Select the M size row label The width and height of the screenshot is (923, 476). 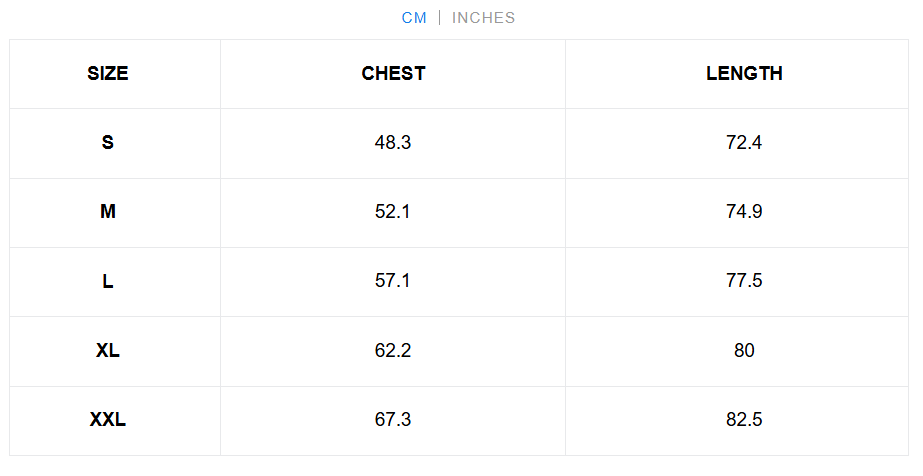[108, 212]
